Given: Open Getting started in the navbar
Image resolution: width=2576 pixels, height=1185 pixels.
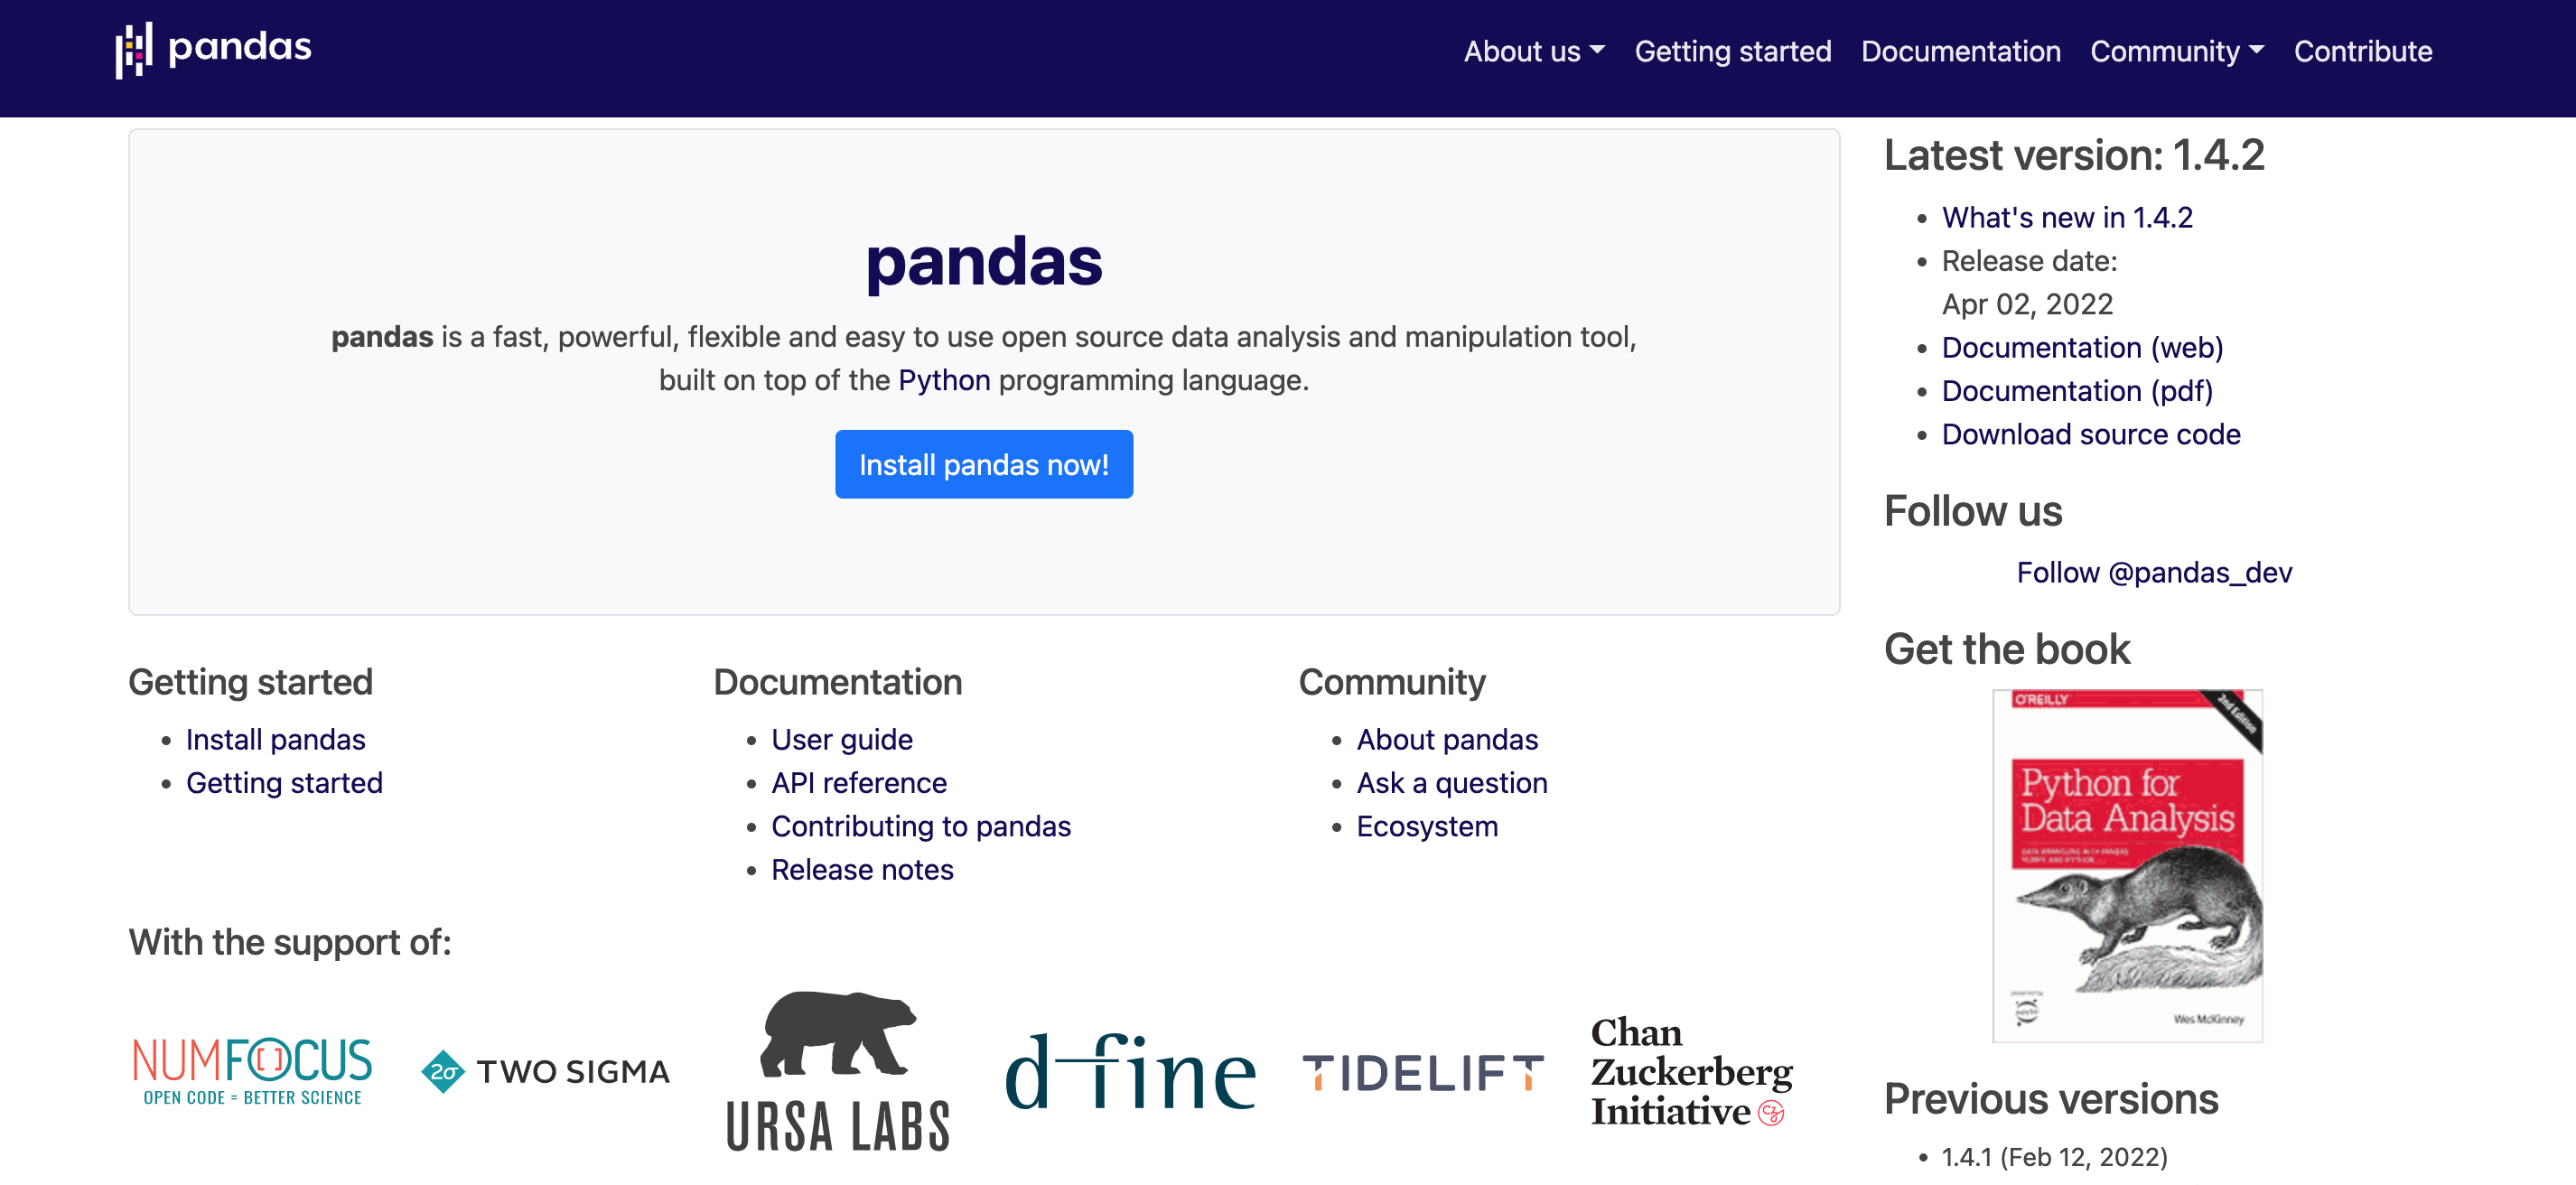Looking at the screenshot, I should pos(1732,51).
